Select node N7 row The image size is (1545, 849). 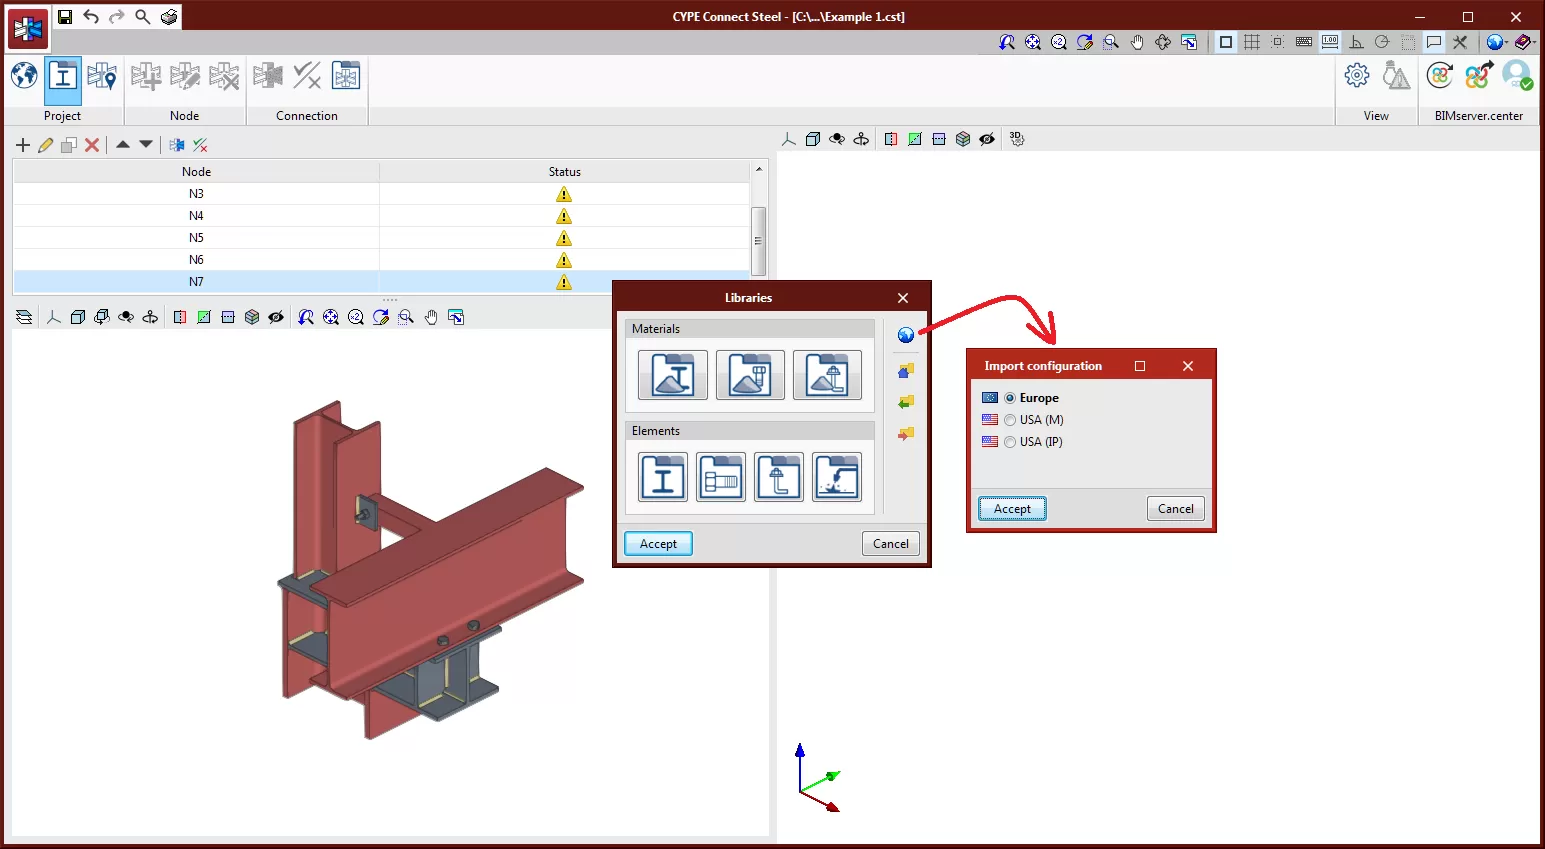point(381,282)
